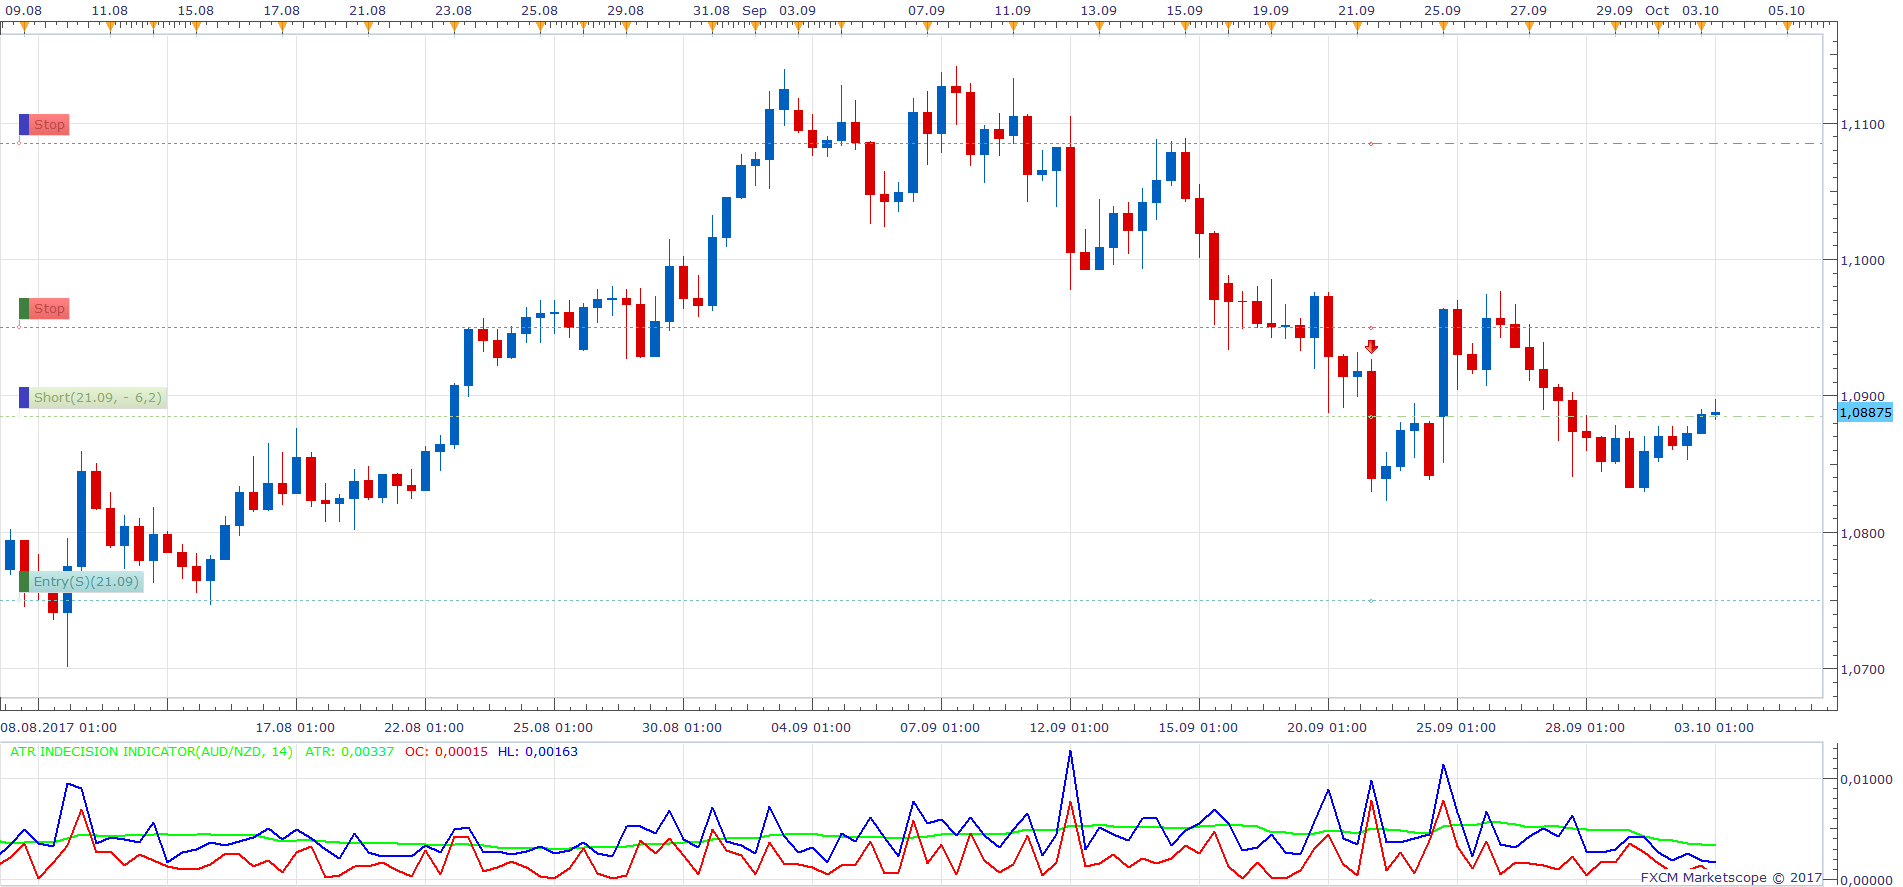Click the current price tag 1,08875
This screenshot has height=887, width=1903.
pos(1865,412)
